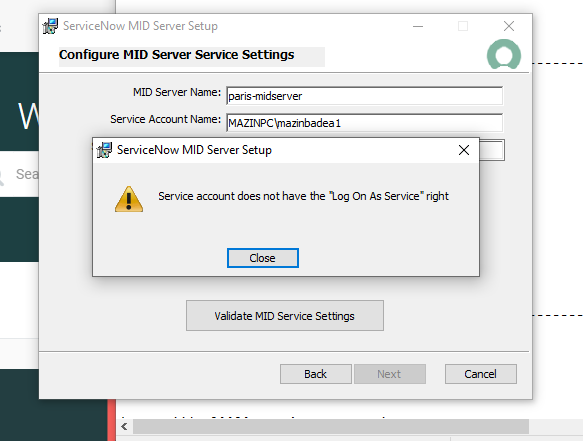The height and width of the screenshot is (441, 583).
Task: Close the main MID Server Setup window
Action: (x=509, y=26)
